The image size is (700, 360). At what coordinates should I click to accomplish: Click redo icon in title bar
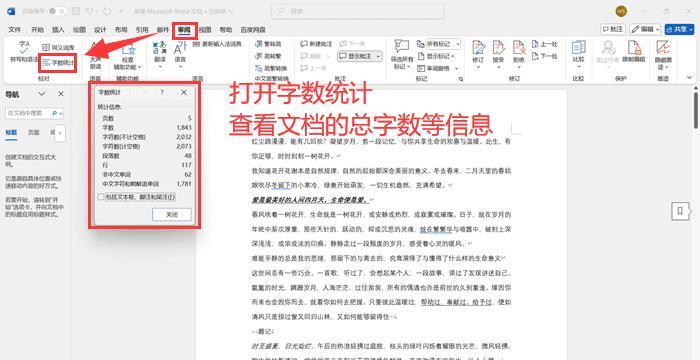107,11
